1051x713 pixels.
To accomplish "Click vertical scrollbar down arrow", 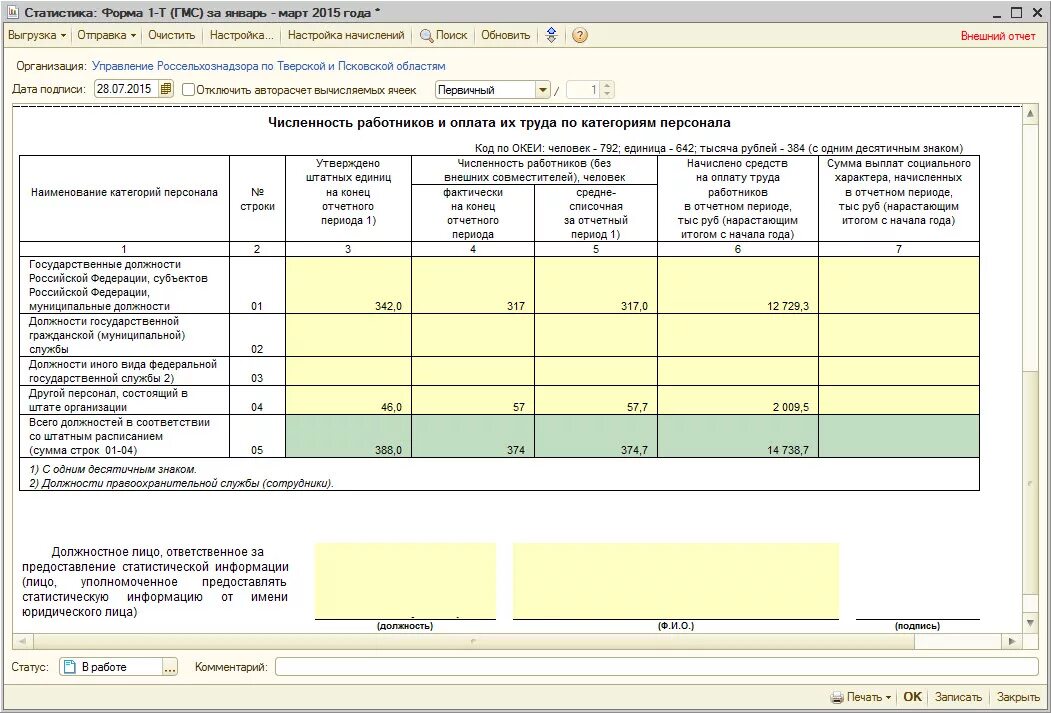I will (1030, 624).
